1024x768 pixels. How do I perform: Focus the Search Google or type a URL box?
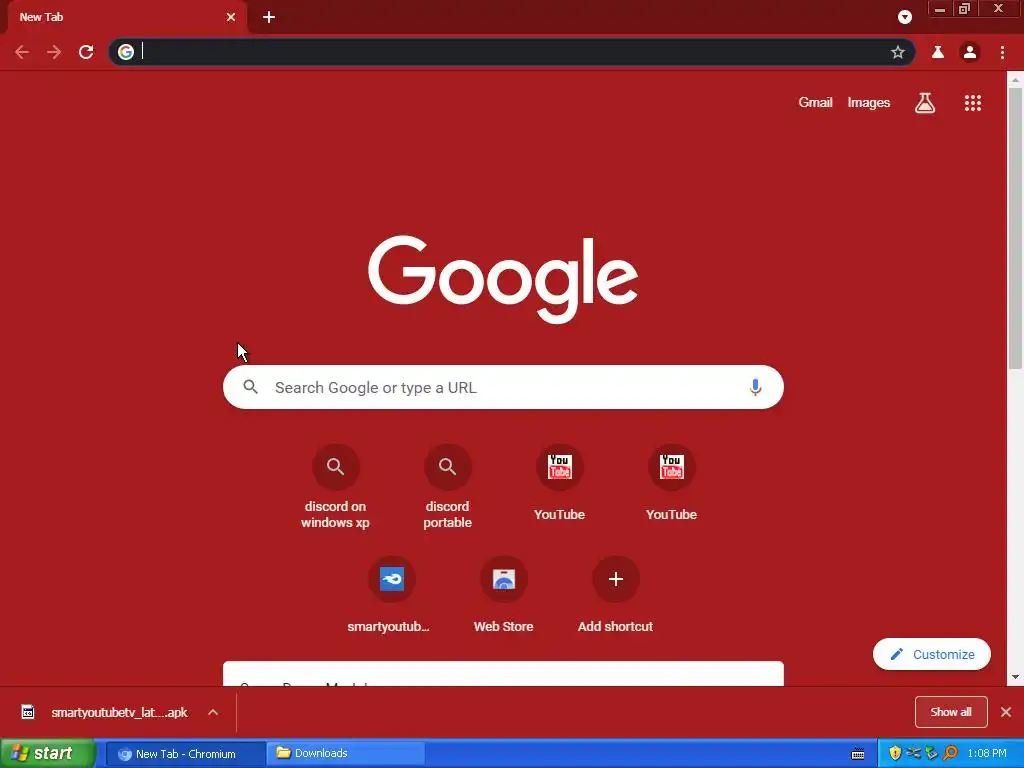[504, 387]
